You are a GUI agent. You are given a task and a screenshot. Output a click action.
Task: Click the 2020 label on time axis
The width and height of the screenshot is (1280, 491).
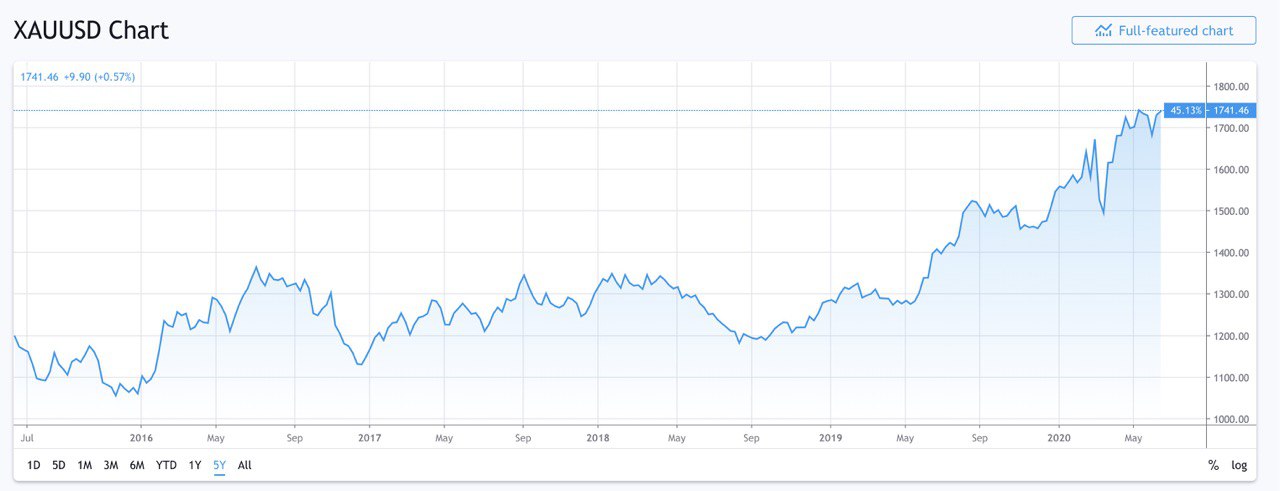pyautogui.click(x=1059, y=437)
